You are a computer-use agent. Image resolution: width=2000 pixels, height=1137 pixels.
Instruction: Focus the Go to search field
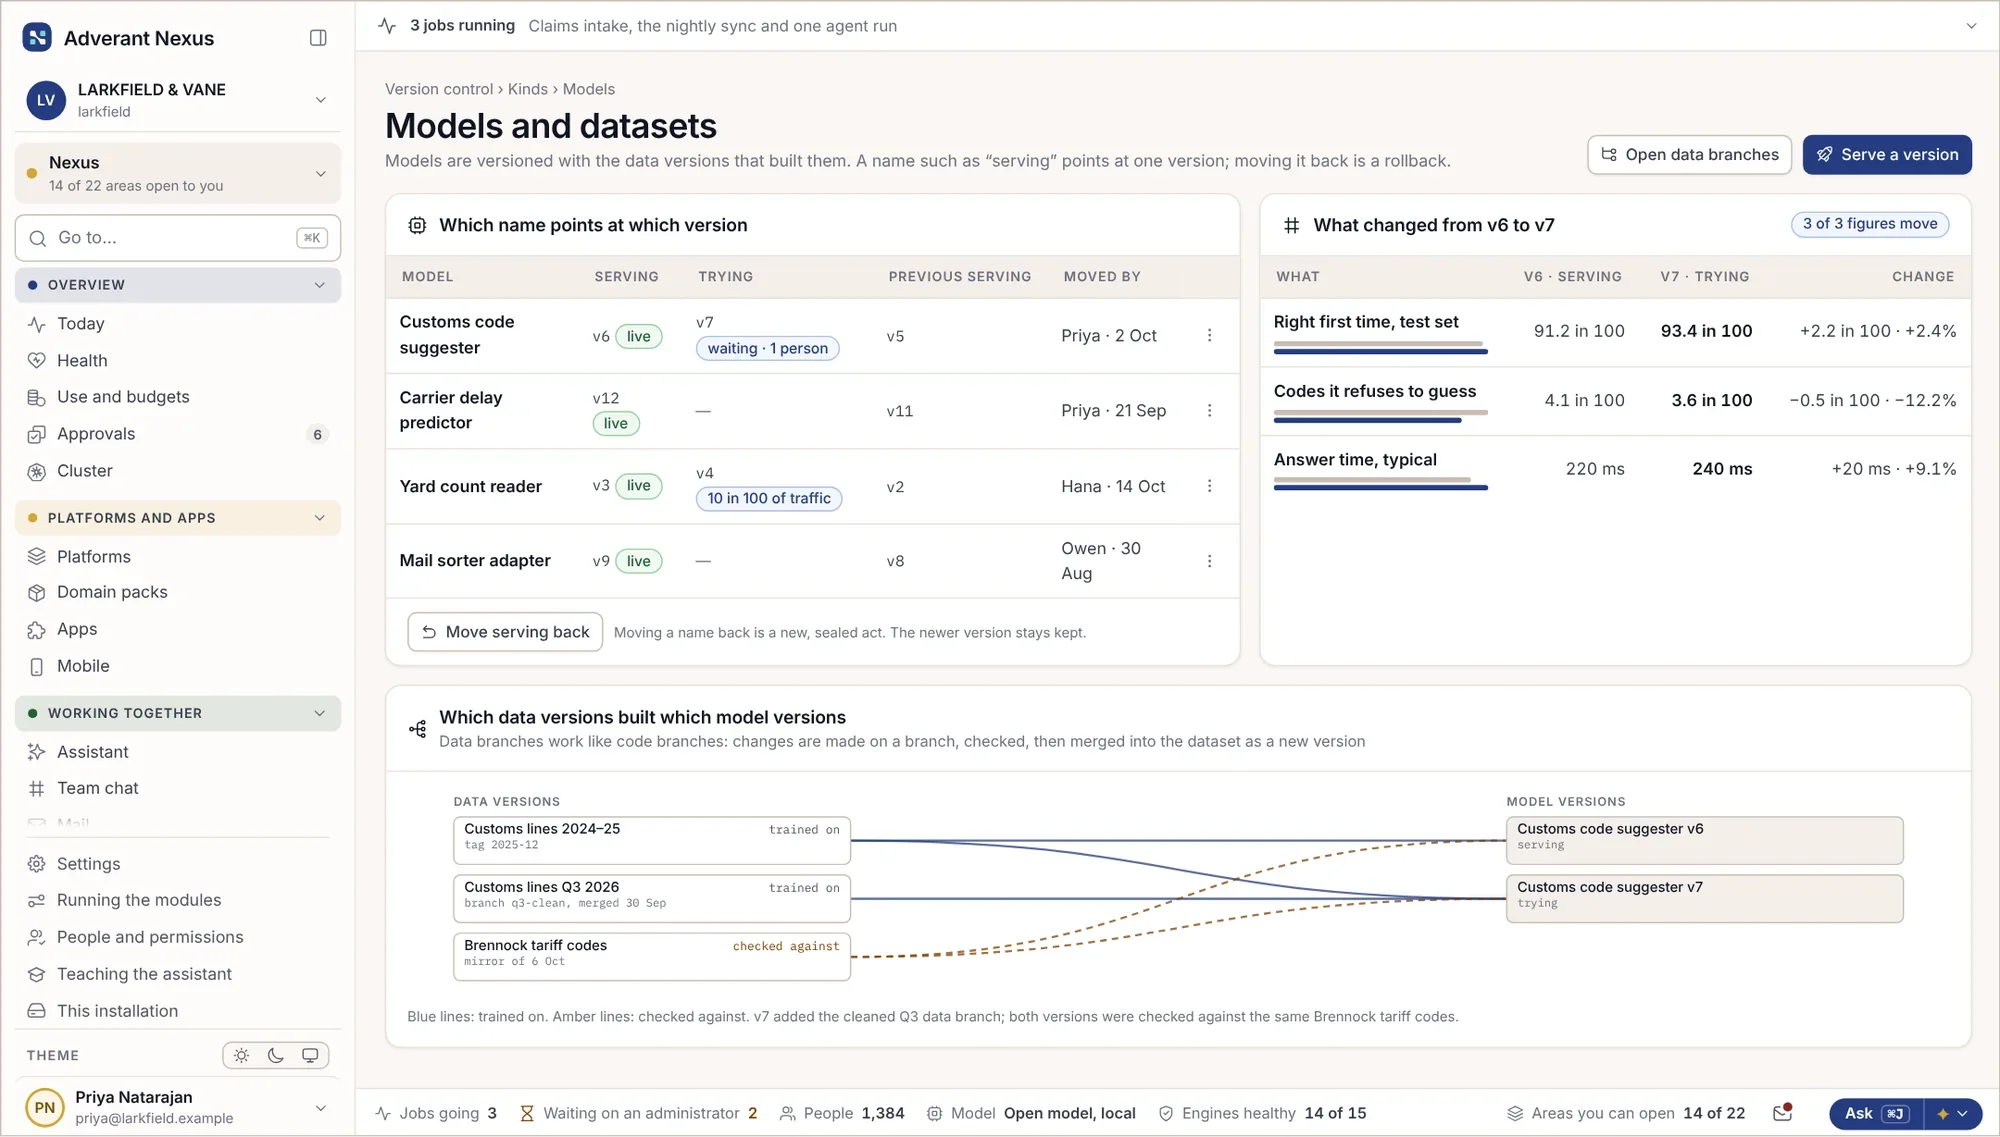178,238
